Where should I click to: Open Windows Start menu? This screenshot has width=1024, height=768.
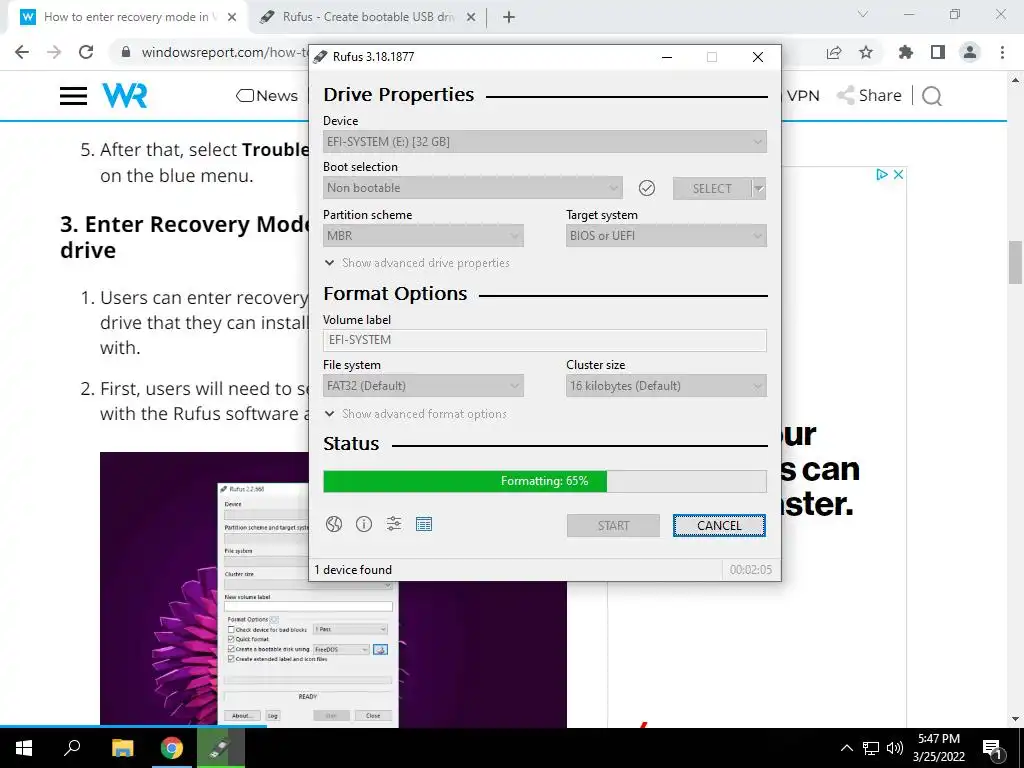point(24,748)
